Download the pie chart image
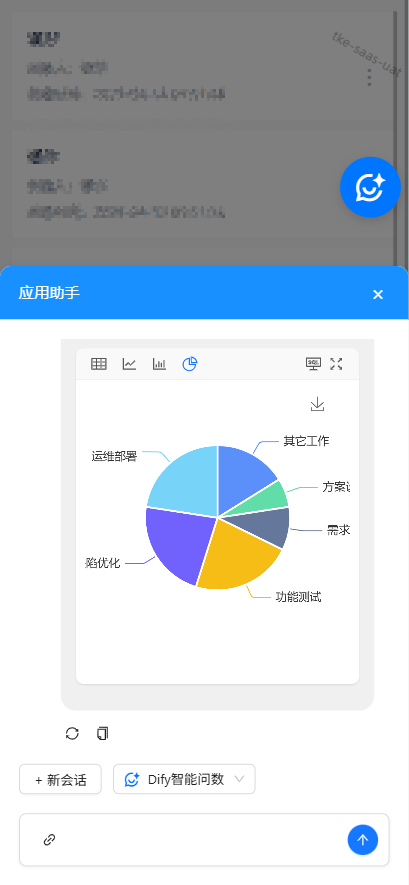The image size is (409, 885). [x=318, y=404]
